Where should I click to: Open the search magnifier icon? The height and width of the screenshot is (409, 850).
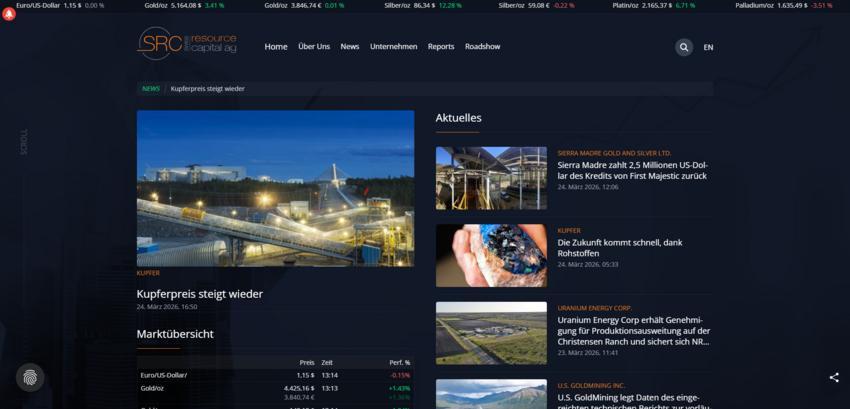(x=684, y=47)
